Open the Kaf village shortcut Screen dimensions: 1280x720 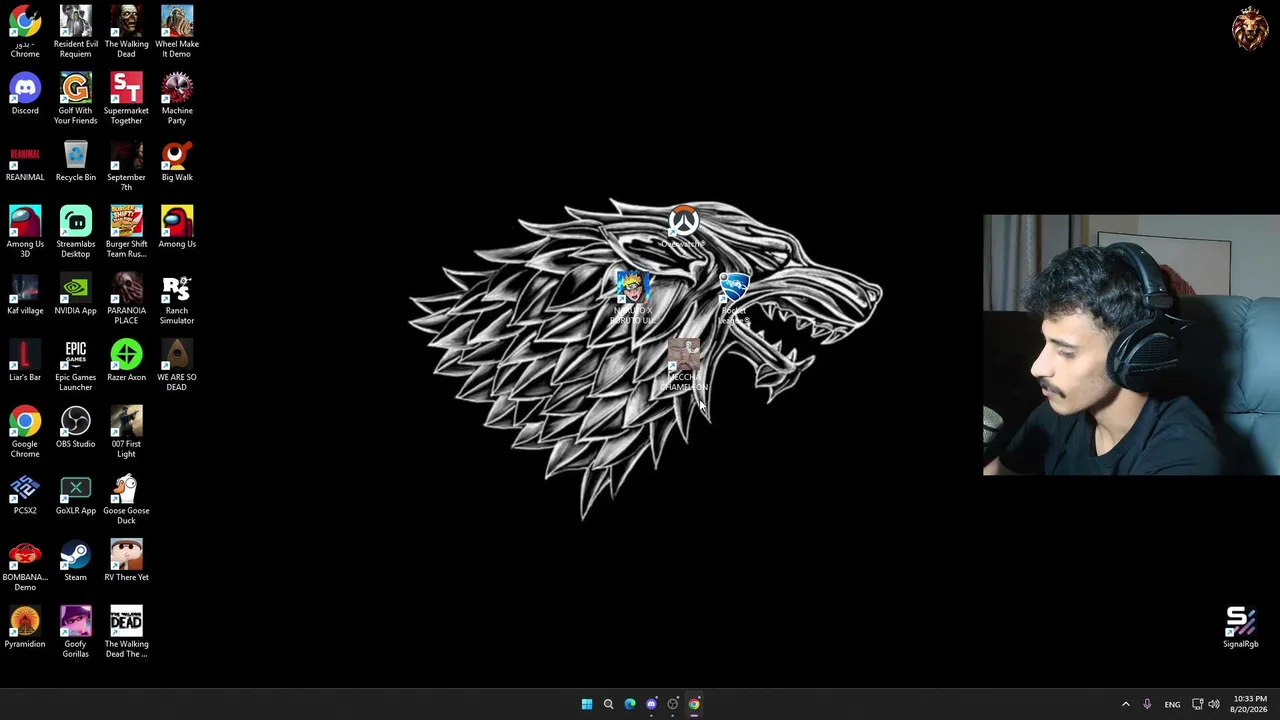(x=25, y=294)
